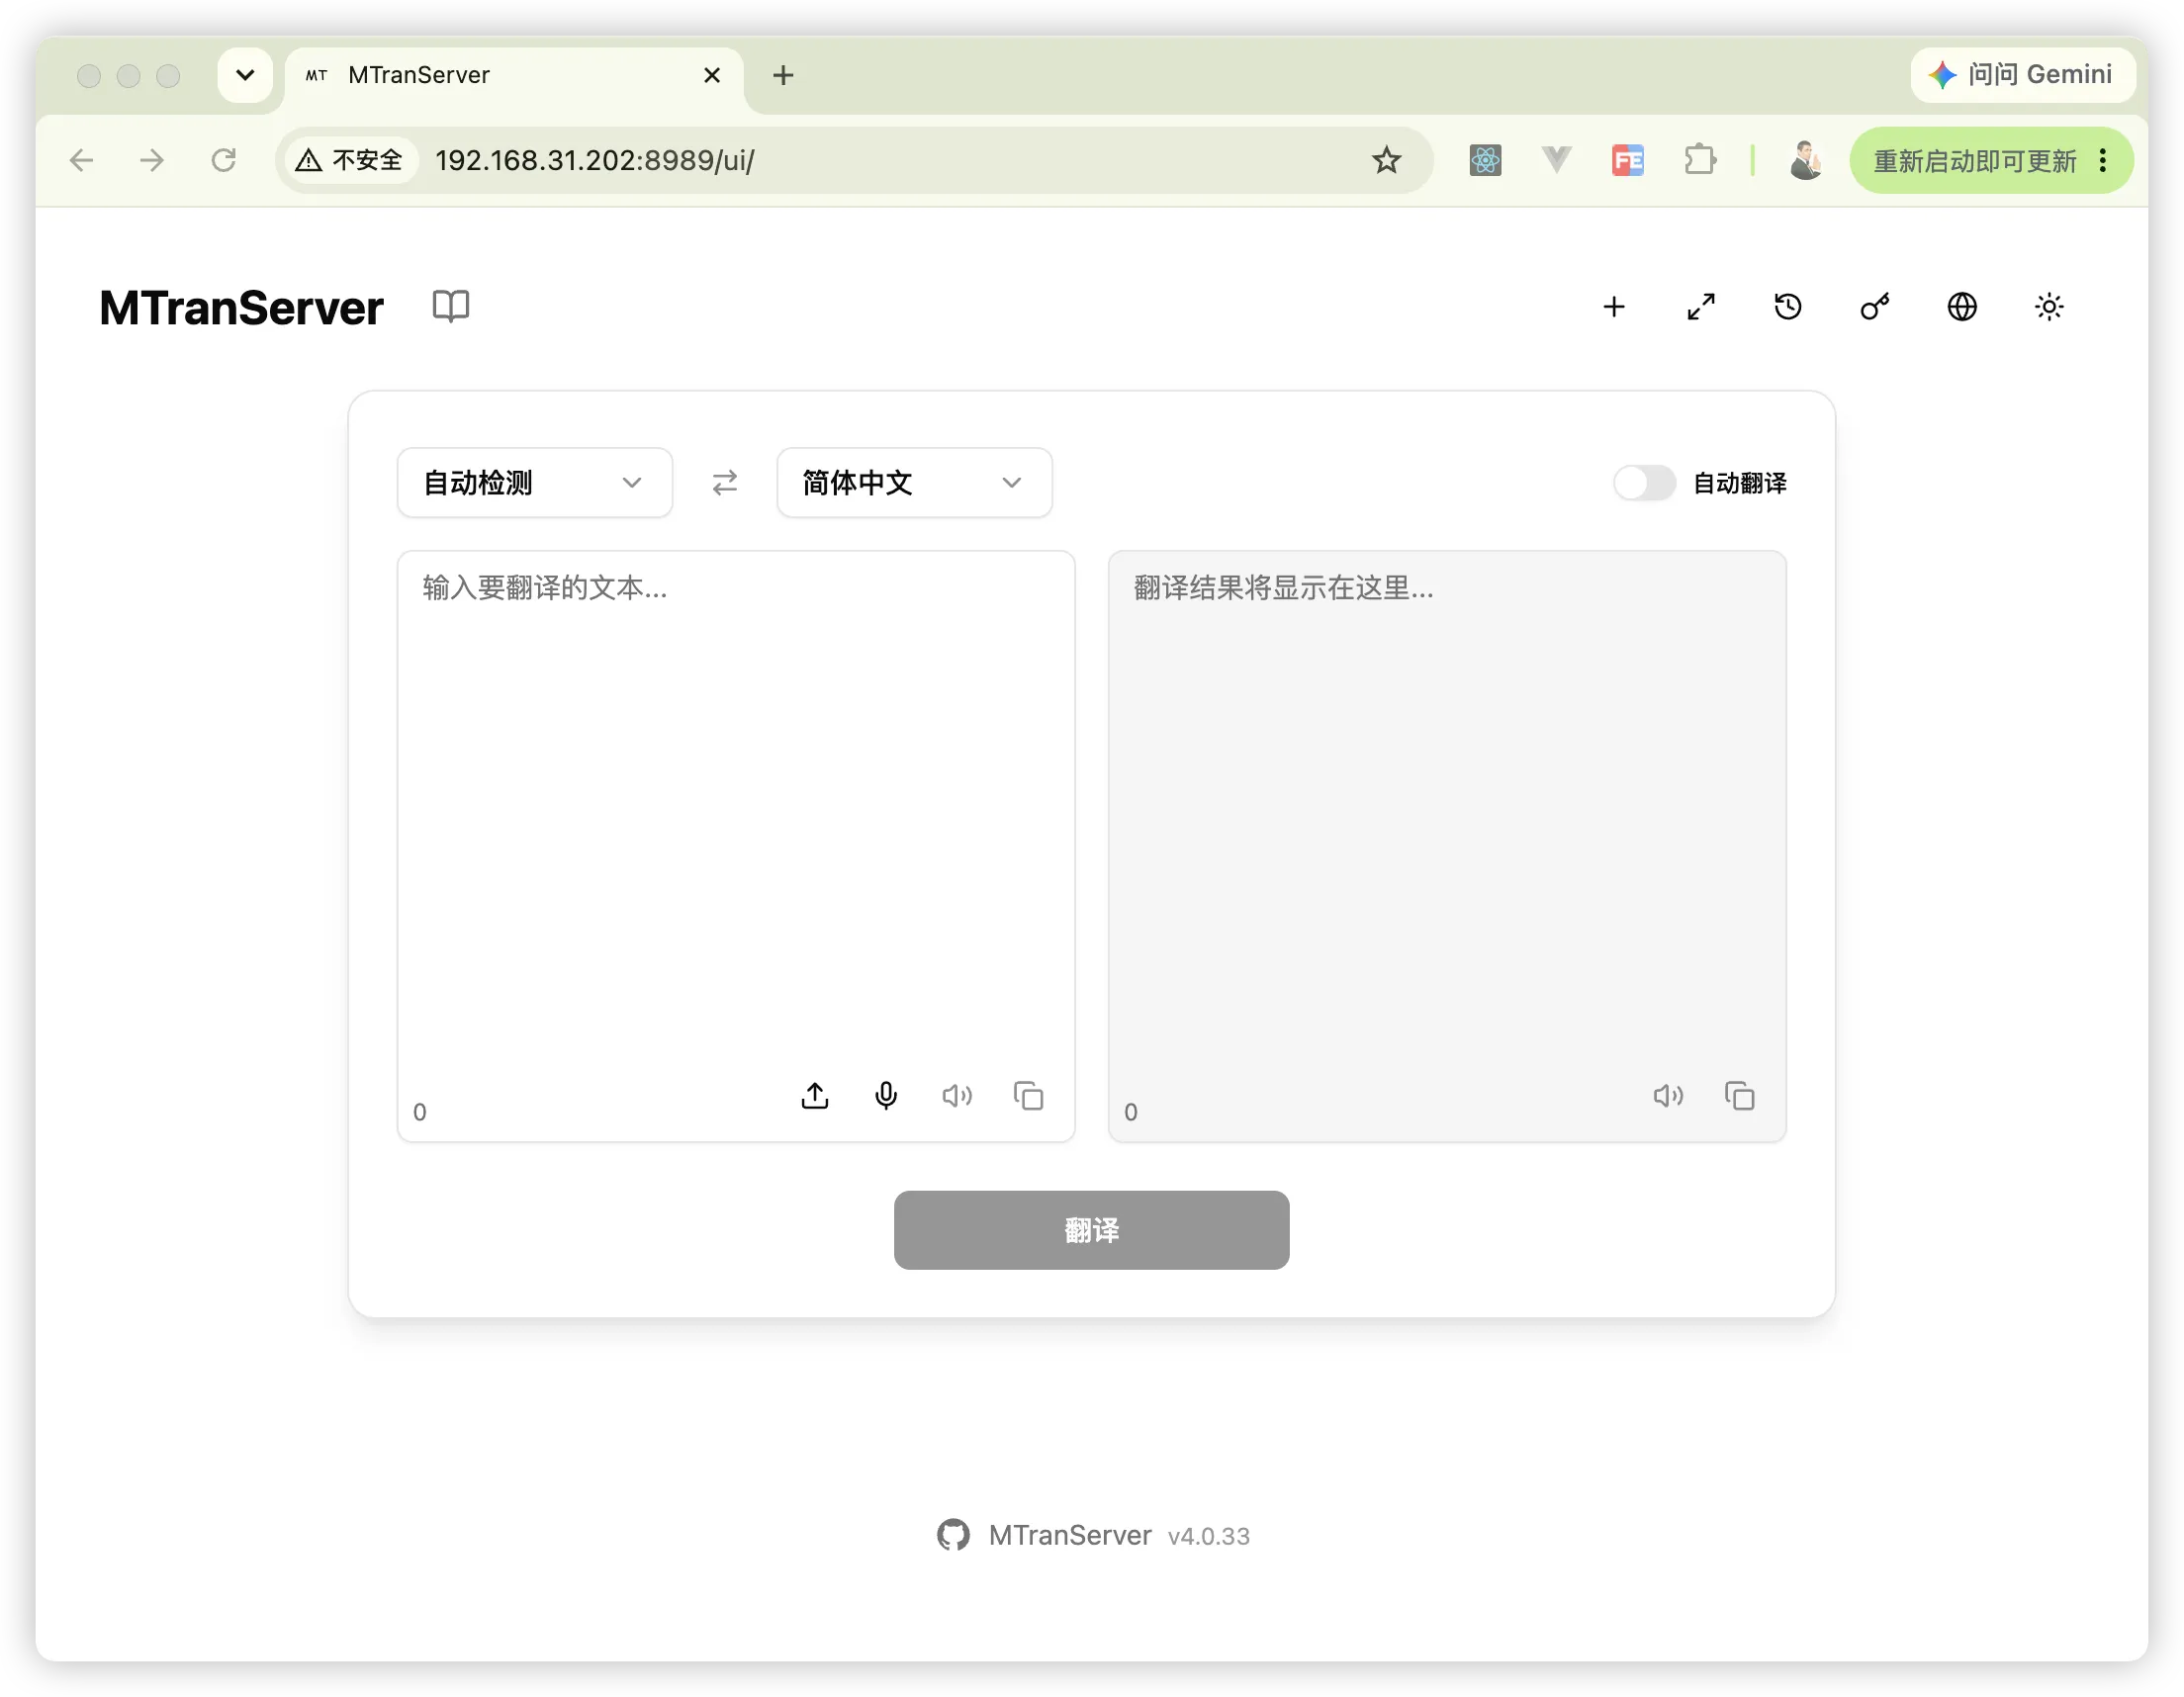Image resolution: width=2184 pixels, height=1697 pixels.
Task: Upload a file to the source box
Action: (x=815, y=1096)
